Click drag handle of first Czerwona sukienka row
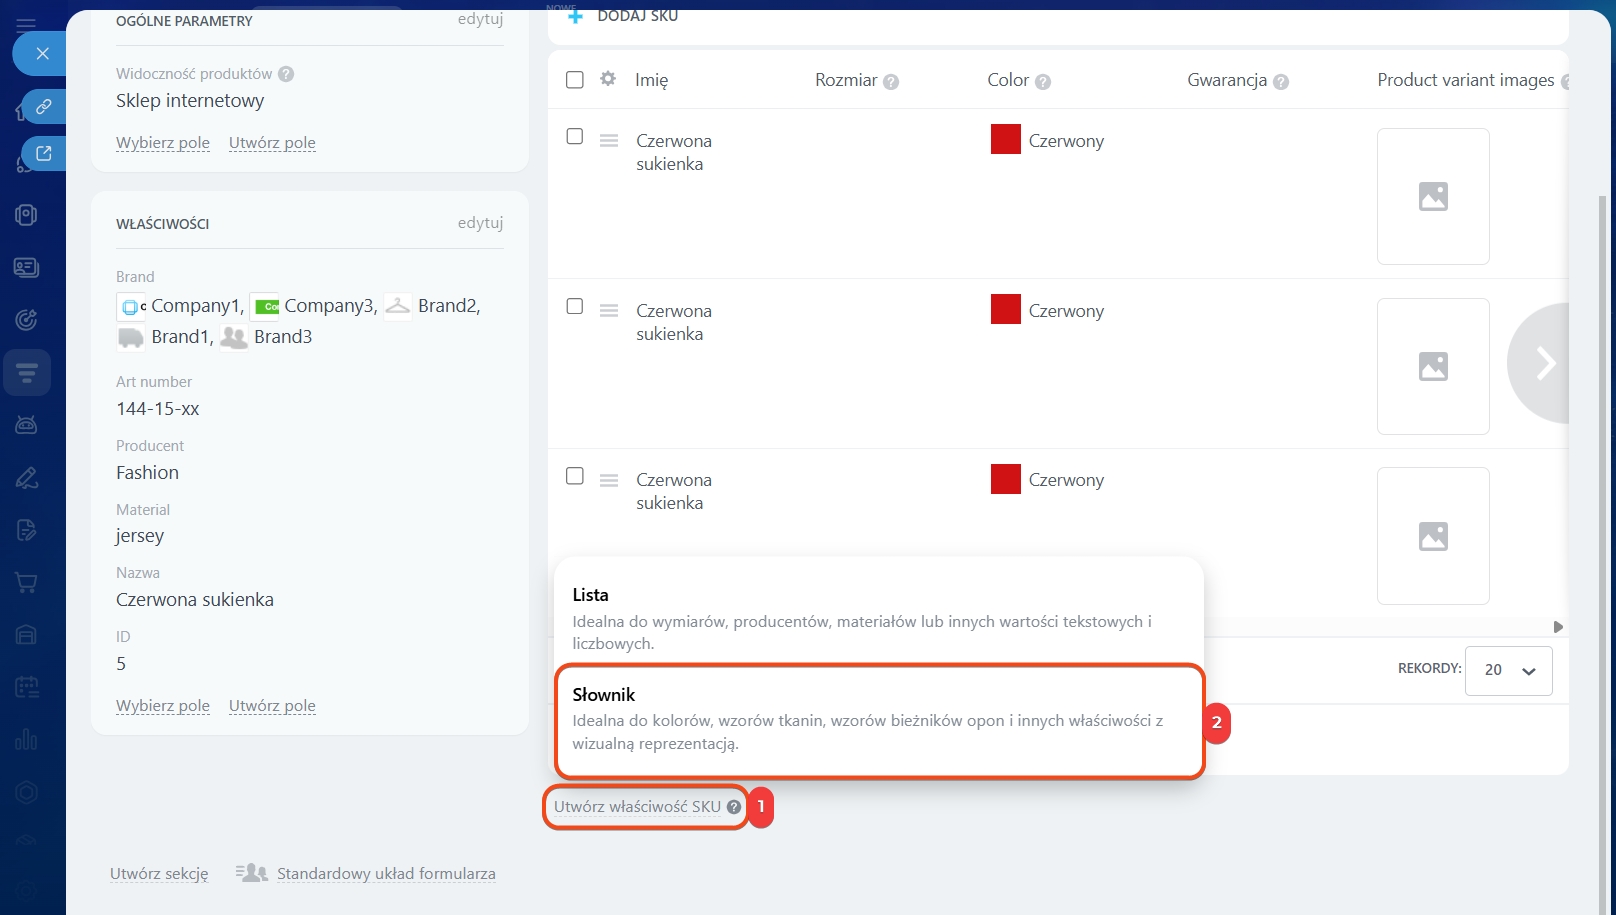This screenshot has width=1616, height=915. 609,141
